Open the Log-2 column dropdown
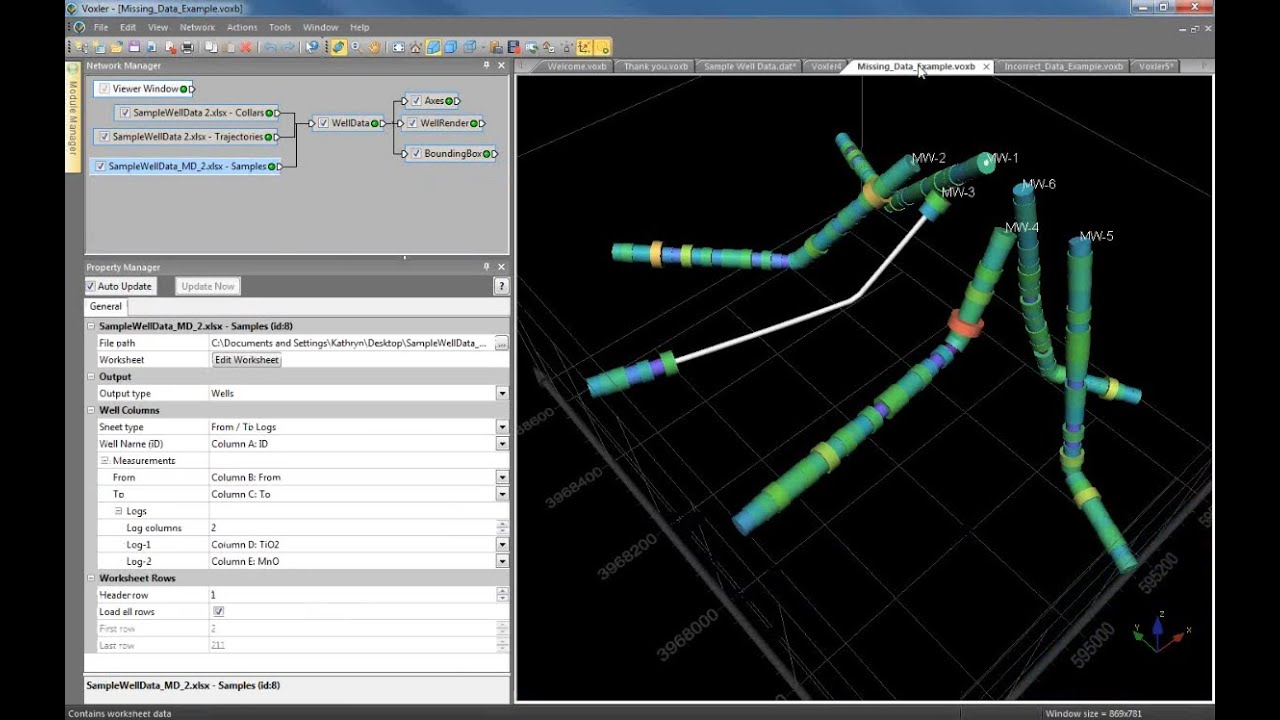Screen dimensions: 1280x720 coord(502,561)
